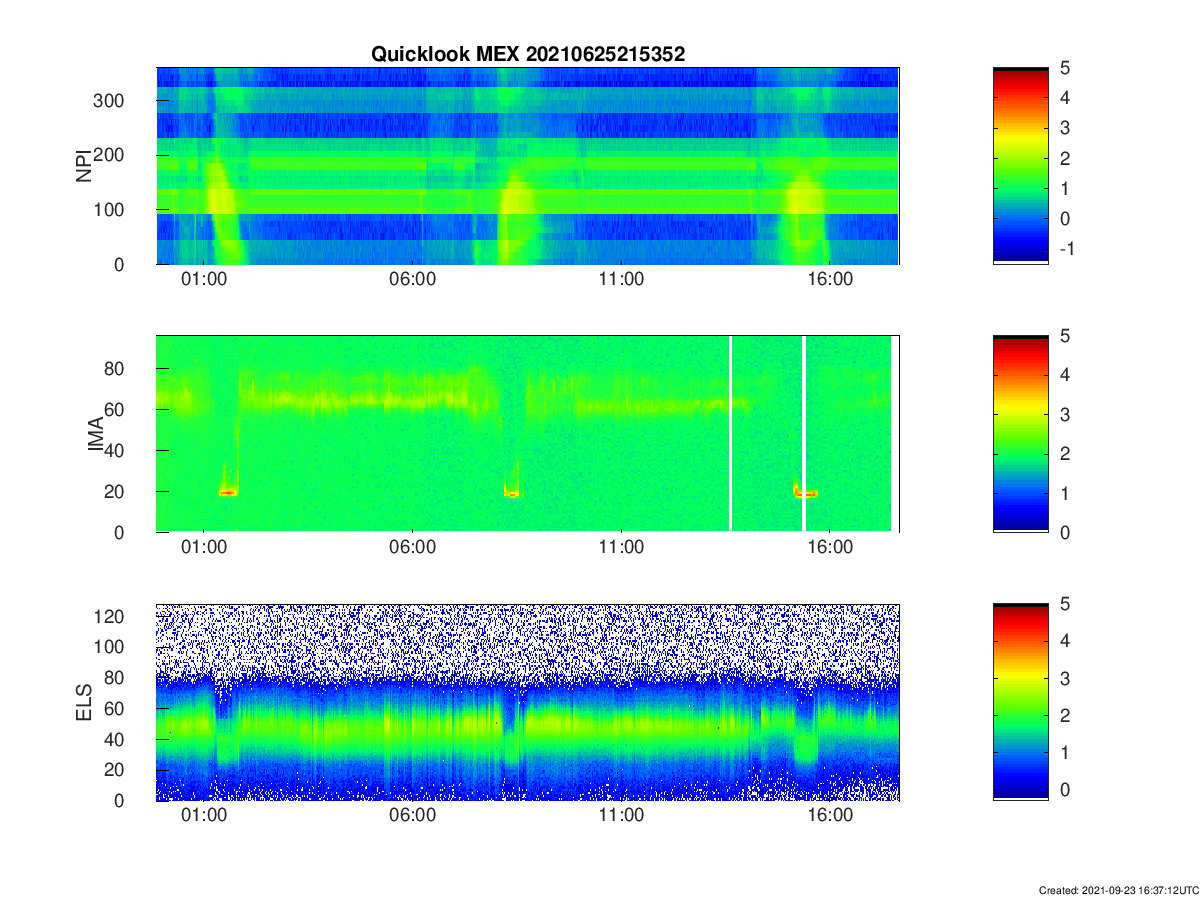The image size is (1200, 900).
Task: Click the 5 value on NPI colorbar
Action: [x=1065, y=68]
